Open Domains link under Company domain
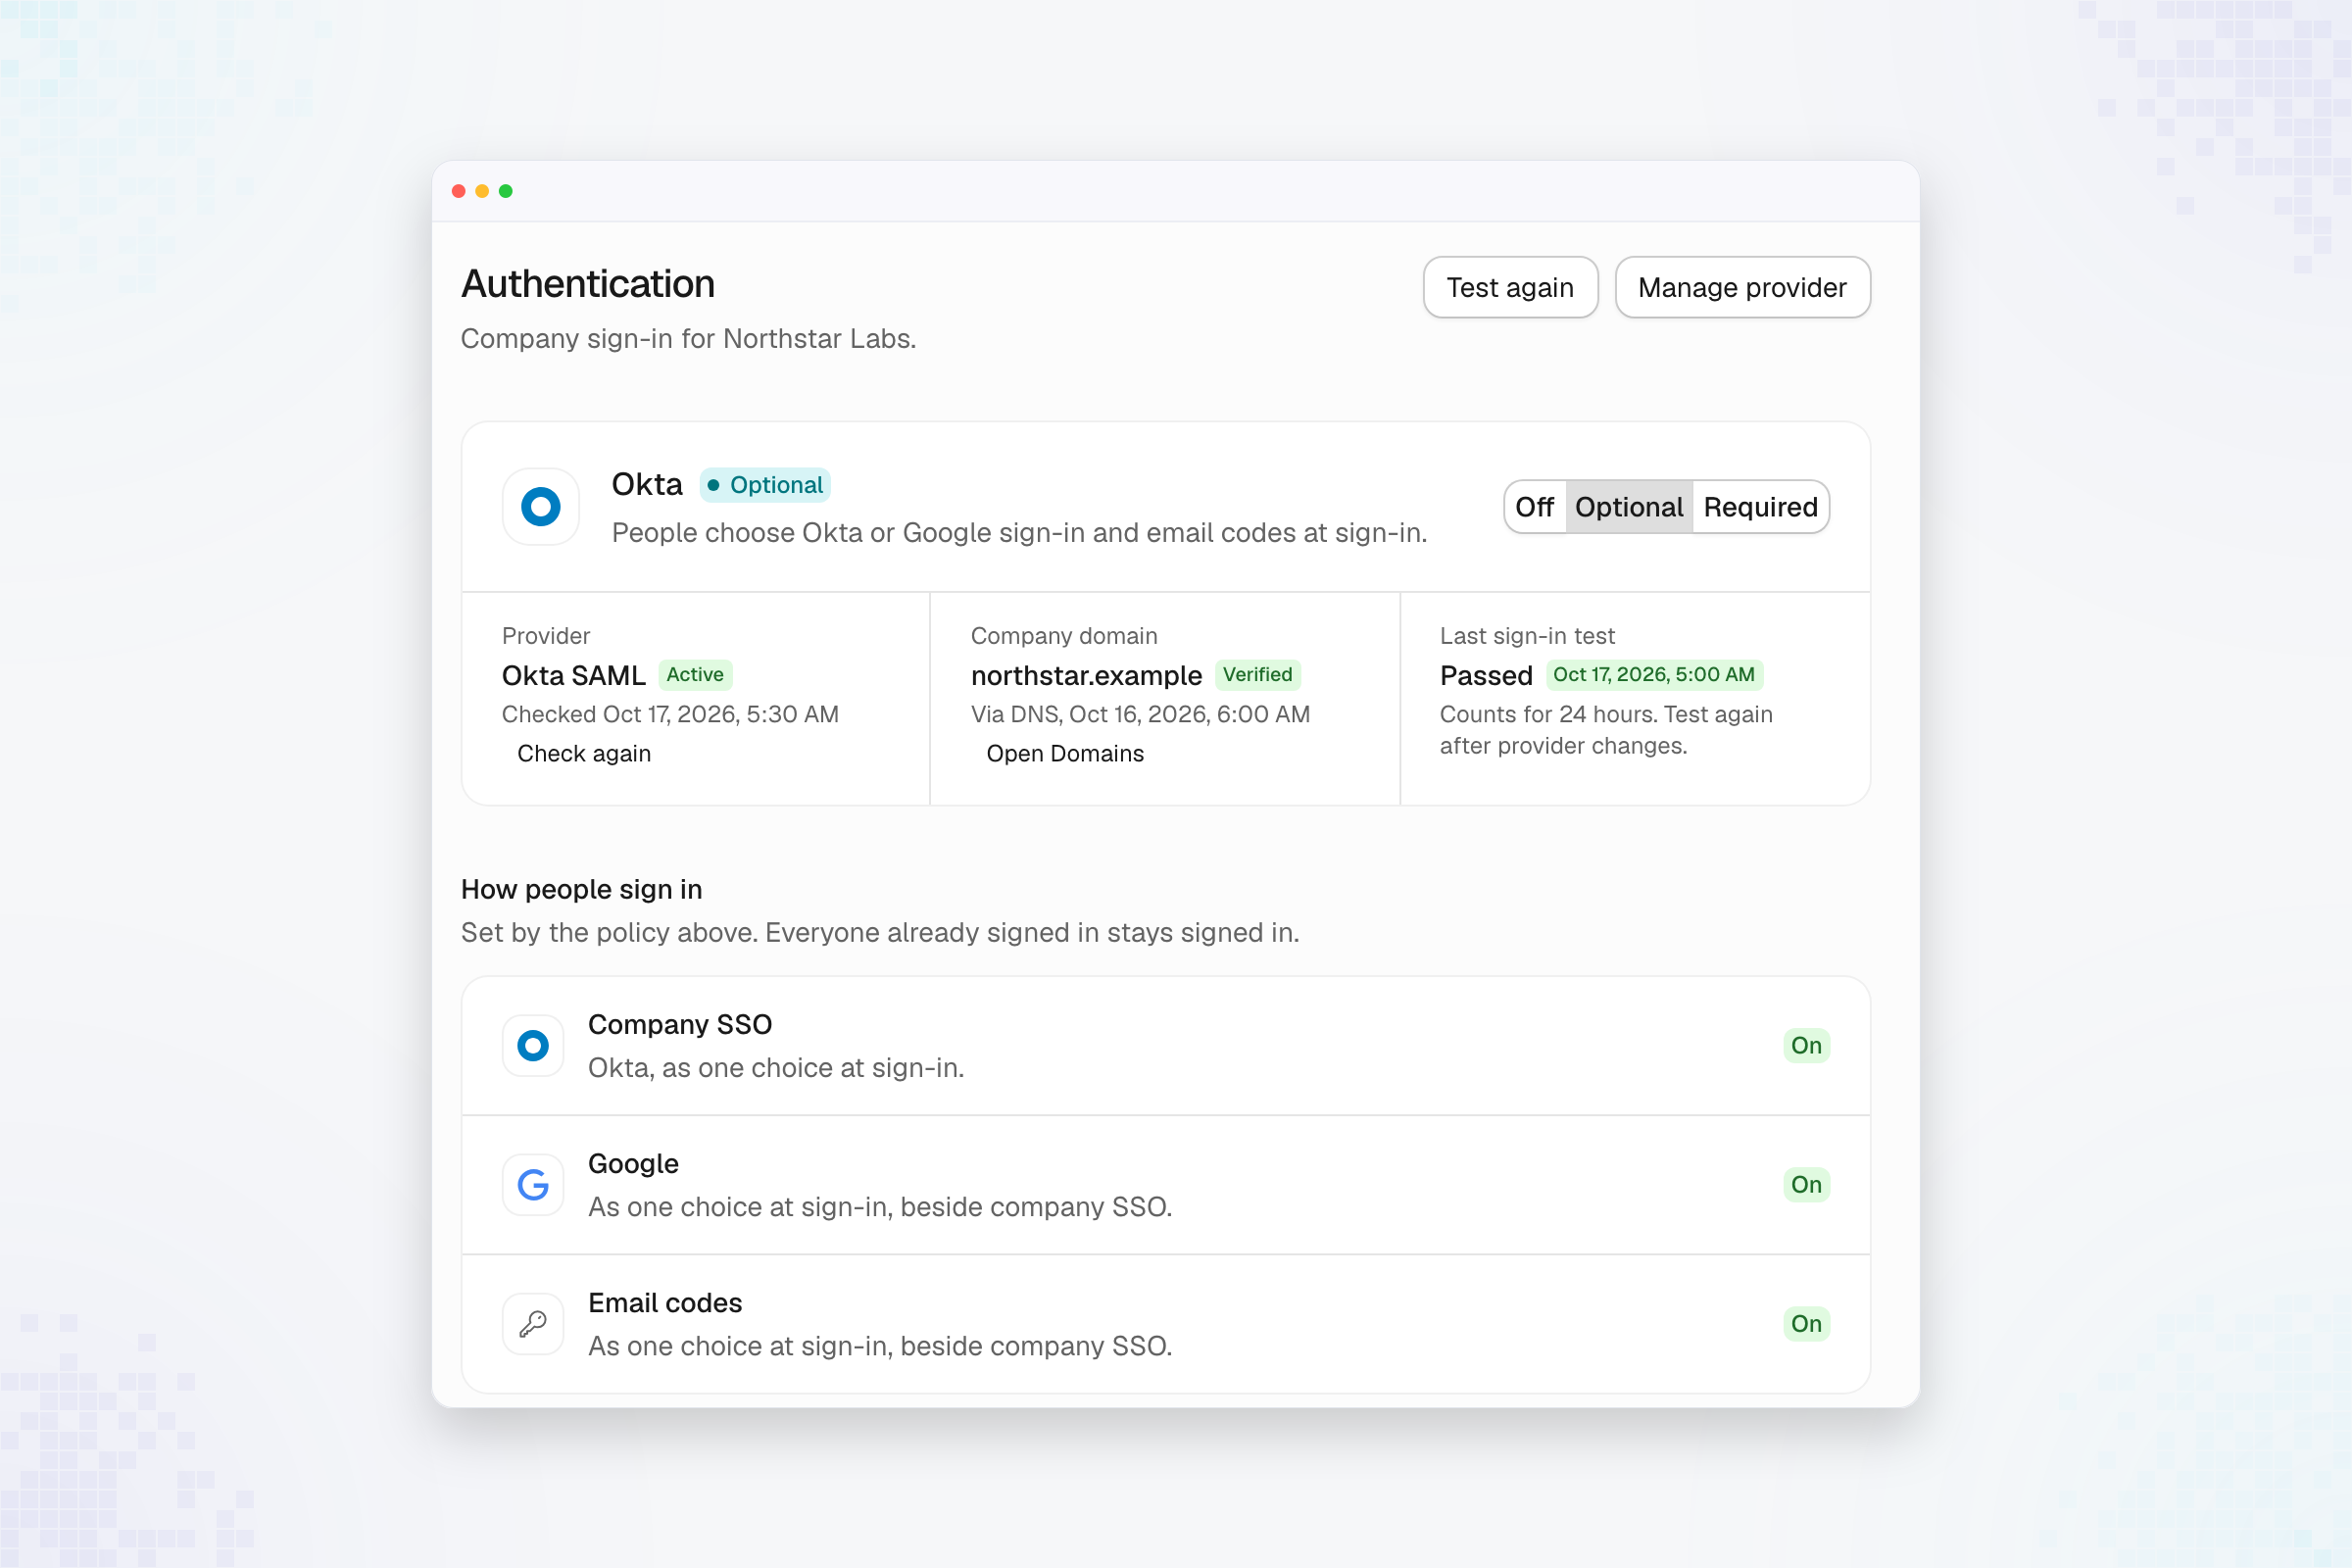Screen dimensions: 2352x1568 [1065, 754]
